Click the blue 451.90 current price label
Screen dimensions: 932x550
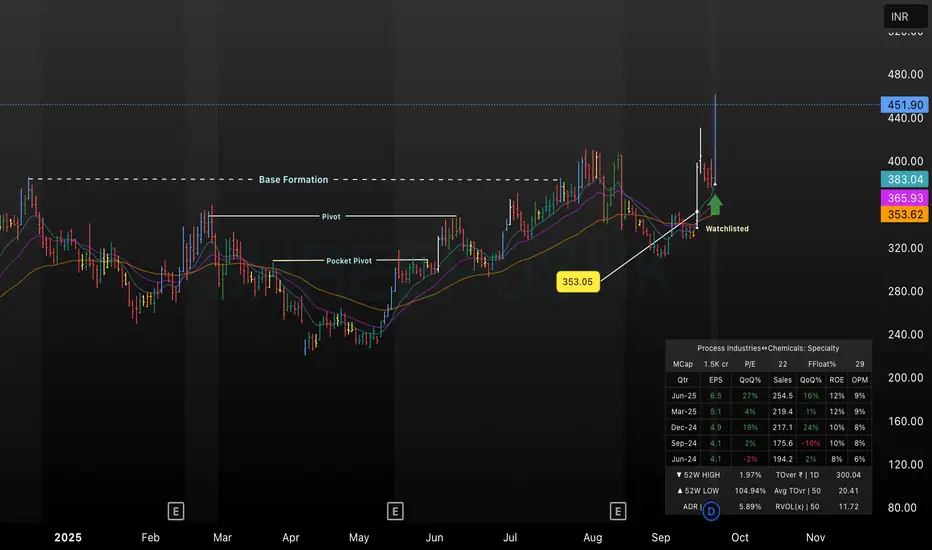(x=905, y=105)
